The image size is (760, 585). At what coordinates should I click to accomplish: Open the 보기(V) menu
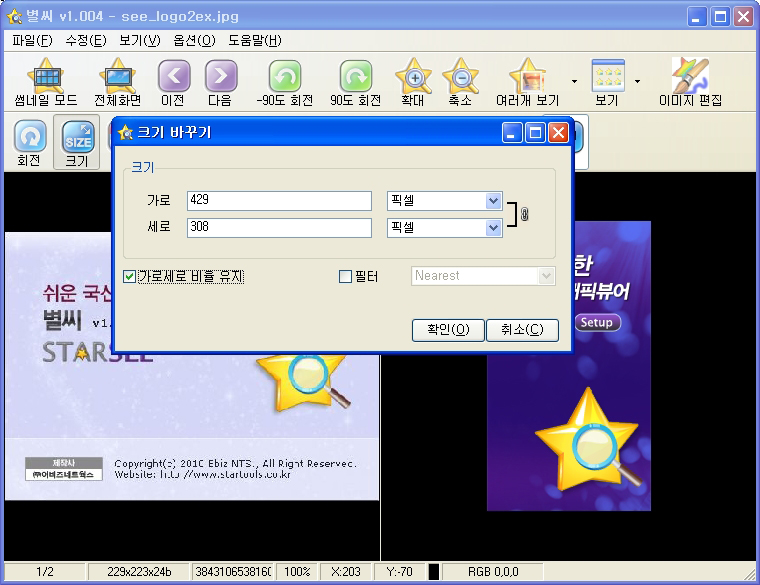click(x=140, y=41)
